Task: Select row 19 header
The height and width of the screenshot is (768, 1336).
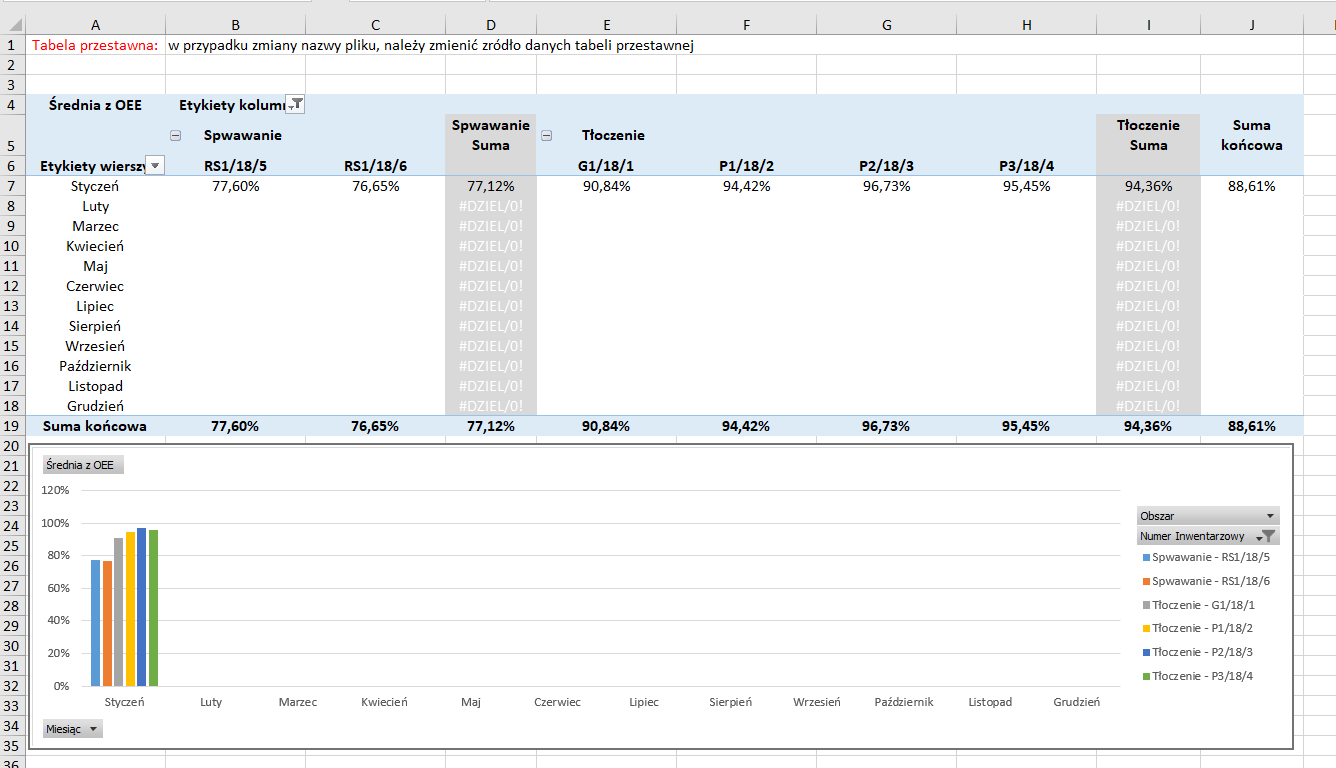Action: click(12, 426)
